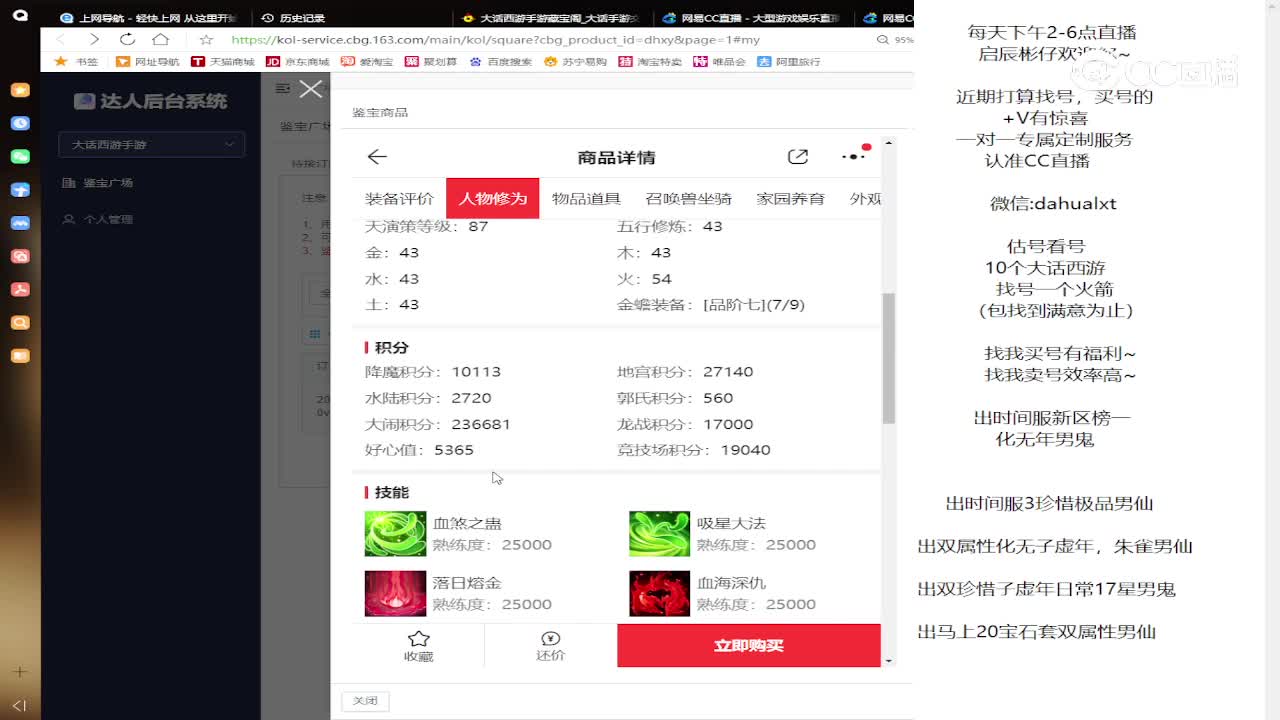Image resolution: width=1280 pixels, height=720 pixels.
Task: Click the 落日熔金 skill icon
Action: [x=395, y=593]
